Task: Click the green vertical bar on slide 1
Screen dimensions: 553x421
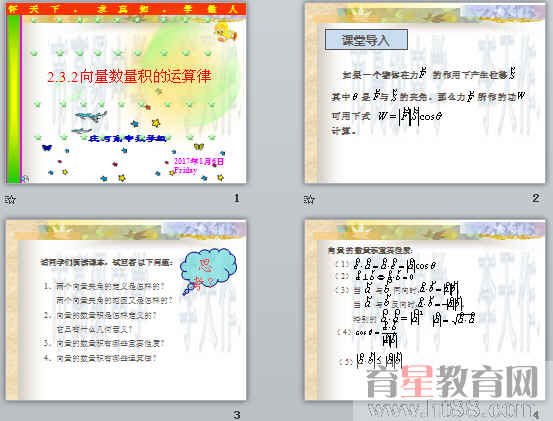Action: 14,99
